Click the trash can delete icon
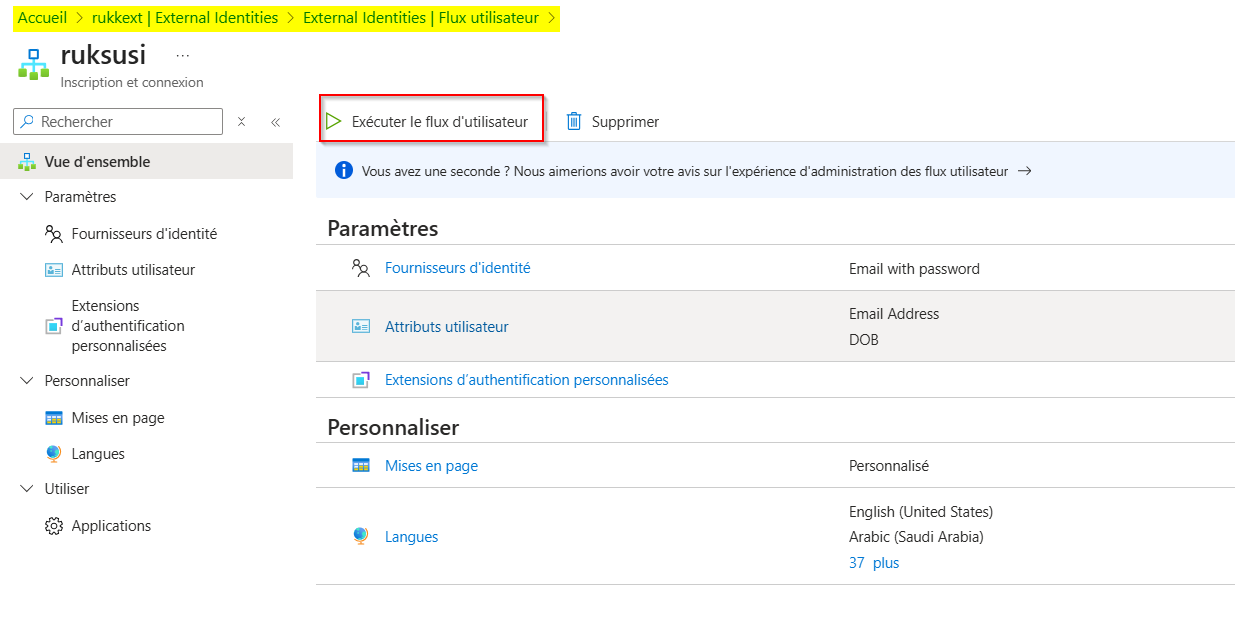This screenshot has width=1235, height=630. coord(574,121)
